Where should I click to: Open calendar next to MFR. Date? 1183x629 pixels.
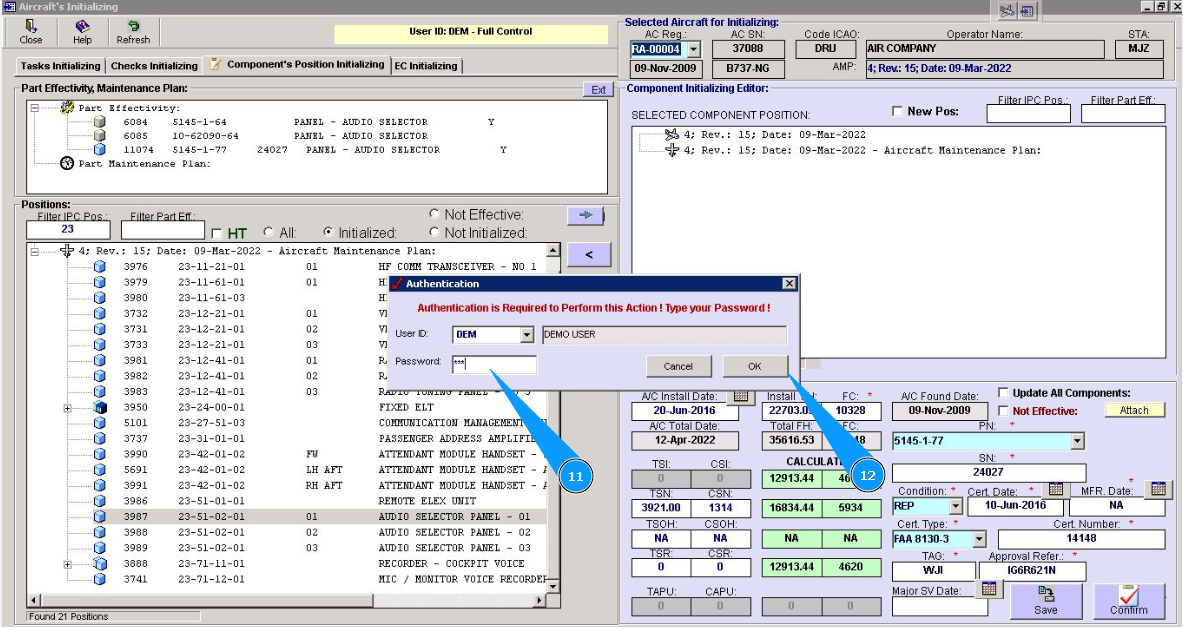point(1158,489)
